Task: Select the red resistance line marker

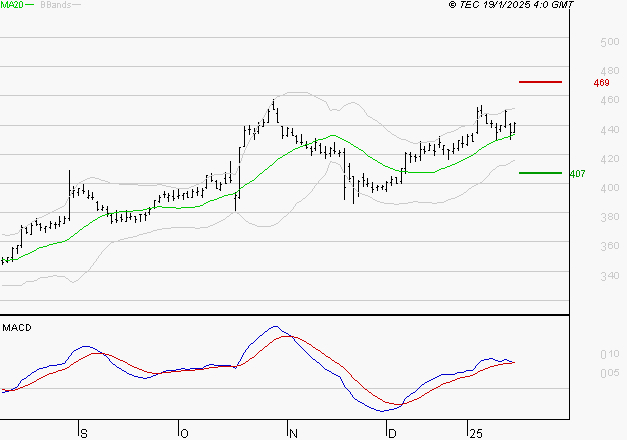Action: click(540, 82)
